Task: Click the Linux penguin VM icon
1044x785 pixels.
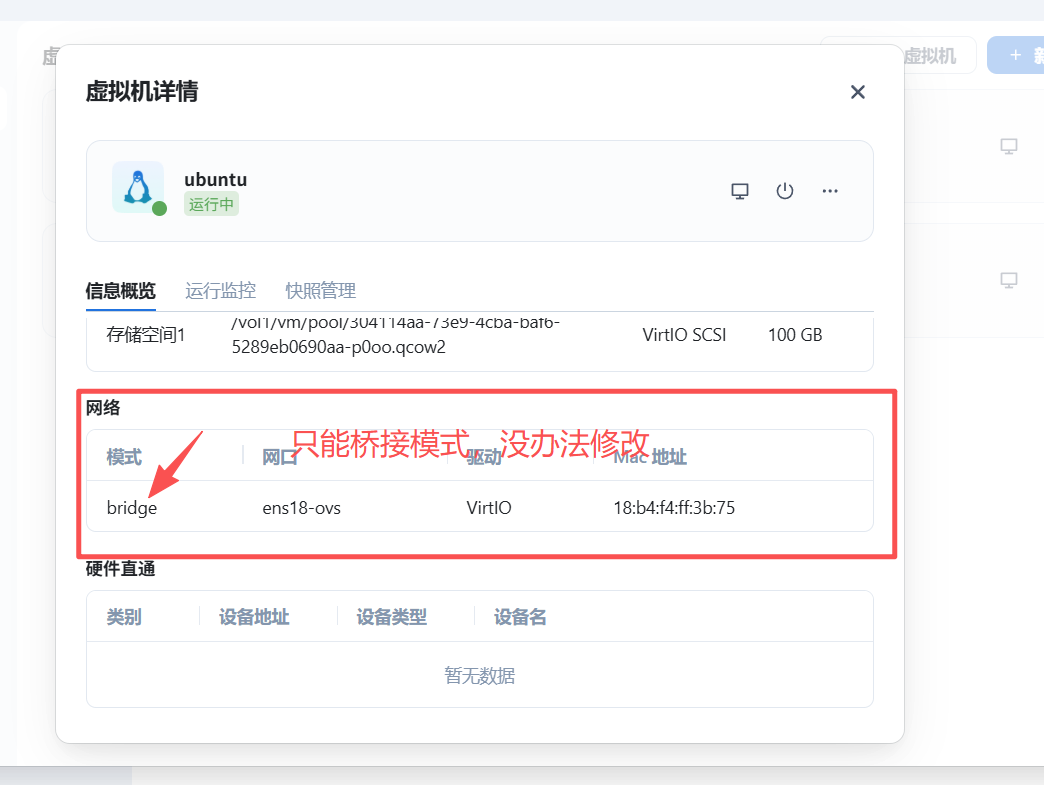Action: coord(137,187)
